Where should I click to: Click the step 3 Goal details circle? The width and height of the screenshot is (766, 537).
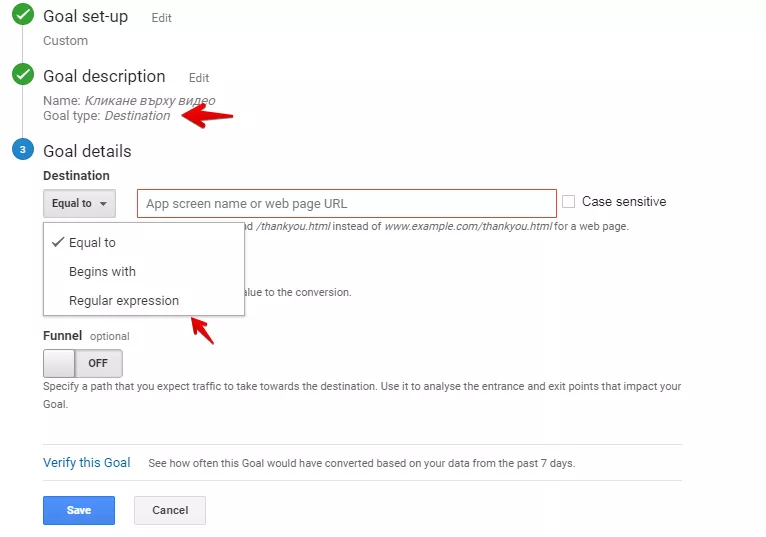pyautogui.click(x=23, y=150)
